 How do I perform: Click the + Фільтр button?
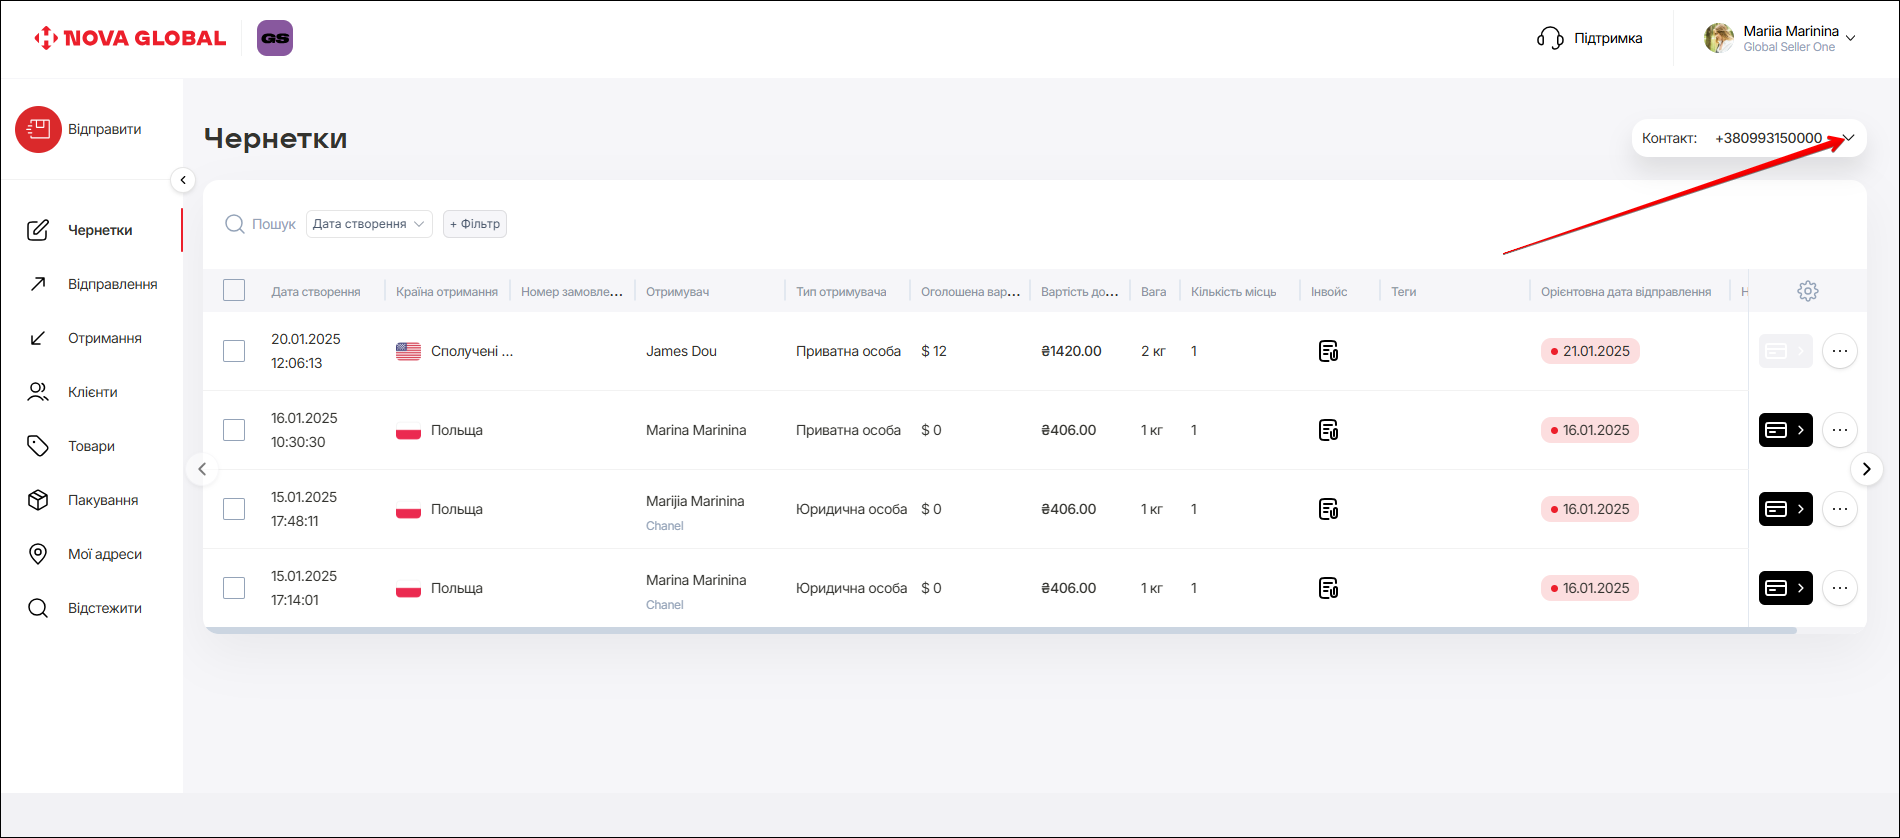(475, 224)
